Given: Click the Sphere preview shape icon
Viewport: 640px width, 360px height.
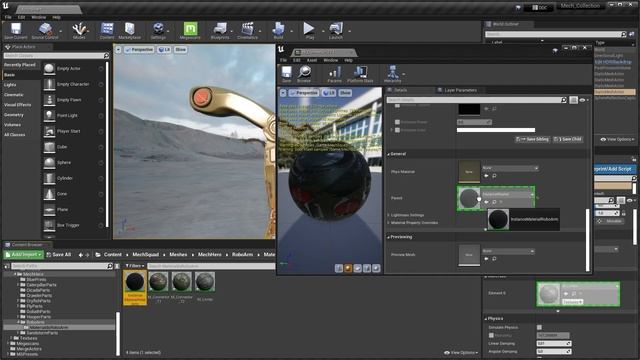Looking at the screenshot, I should [x=348, y=268].
